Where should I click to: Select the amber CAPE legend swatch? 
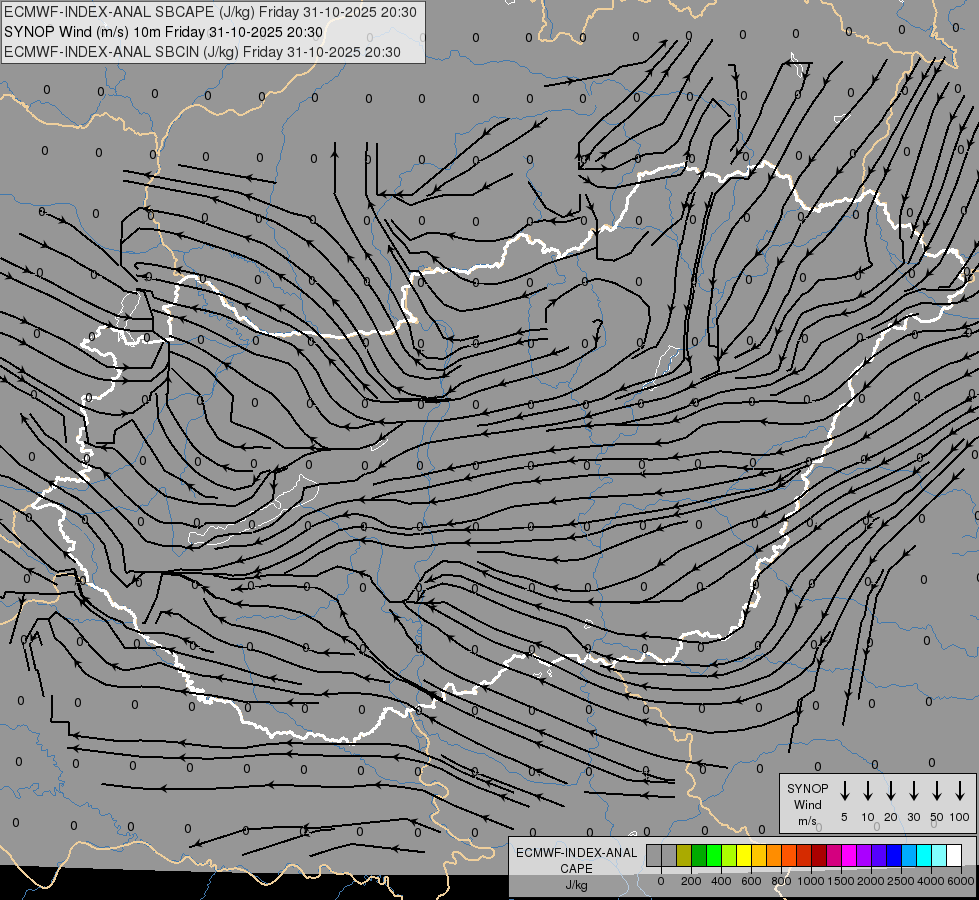[x=759, y=855]
